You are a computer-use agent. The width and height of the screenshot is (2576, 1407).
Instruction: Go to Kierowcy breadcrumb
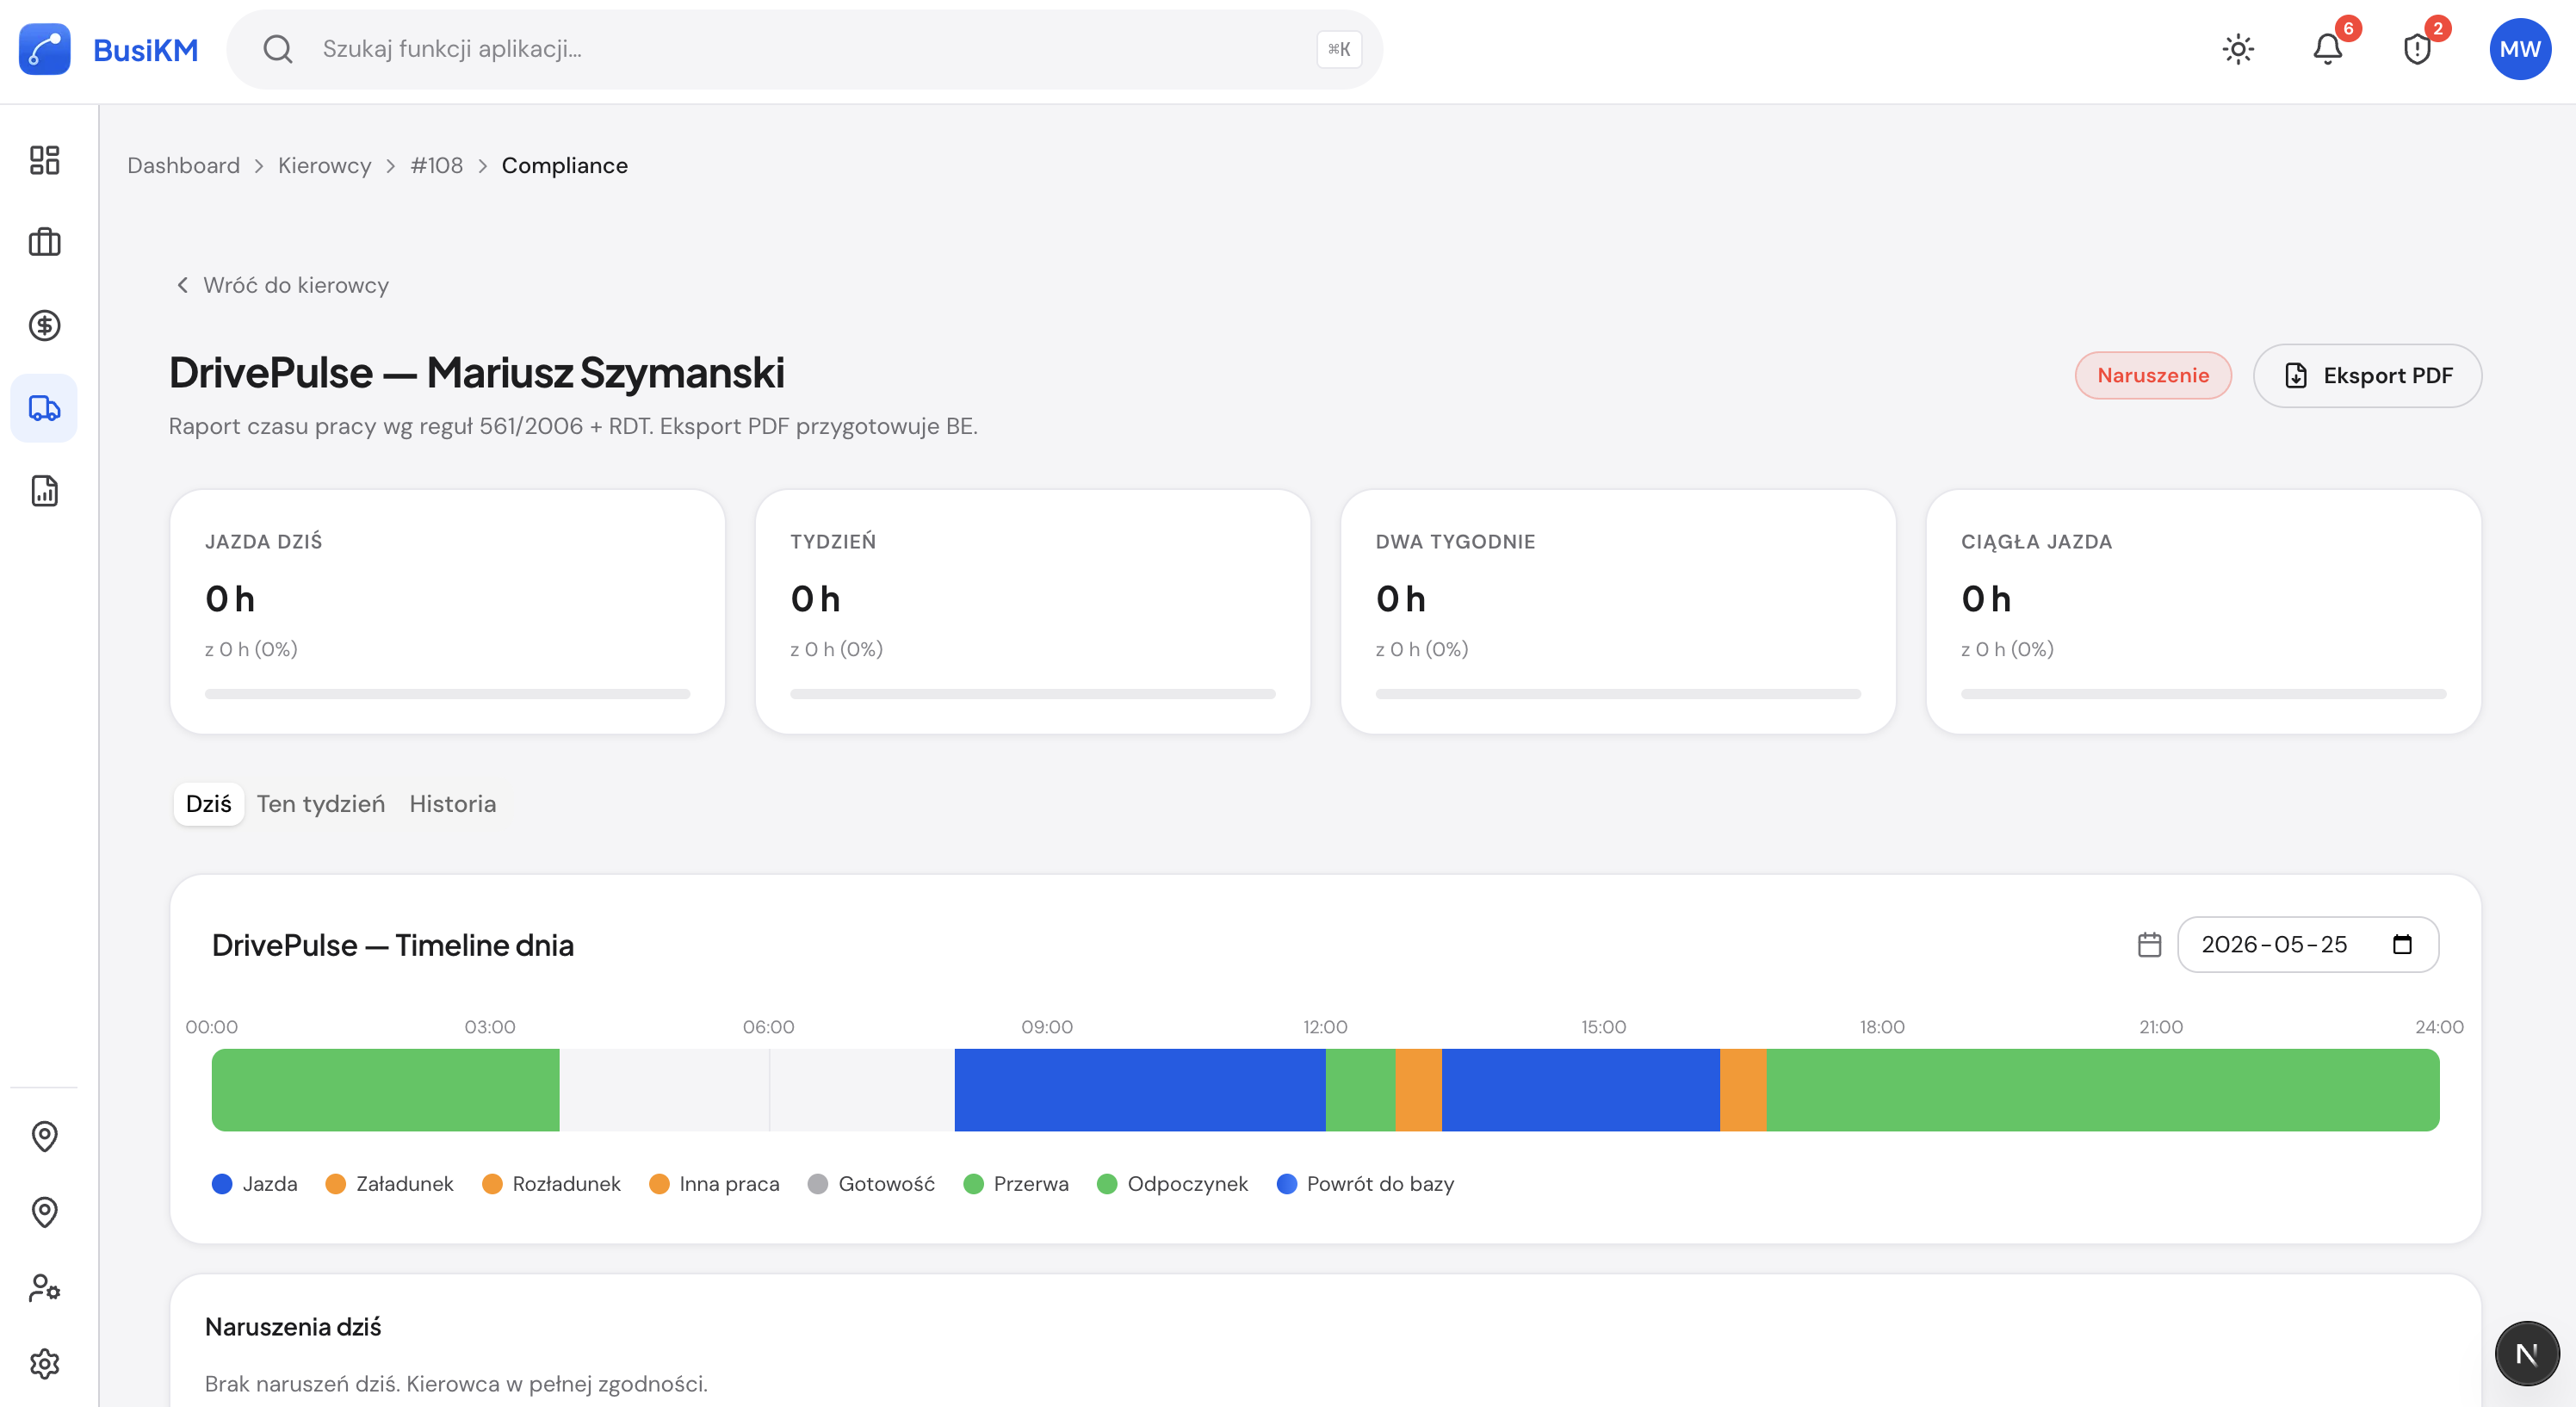tap(324, 166)
